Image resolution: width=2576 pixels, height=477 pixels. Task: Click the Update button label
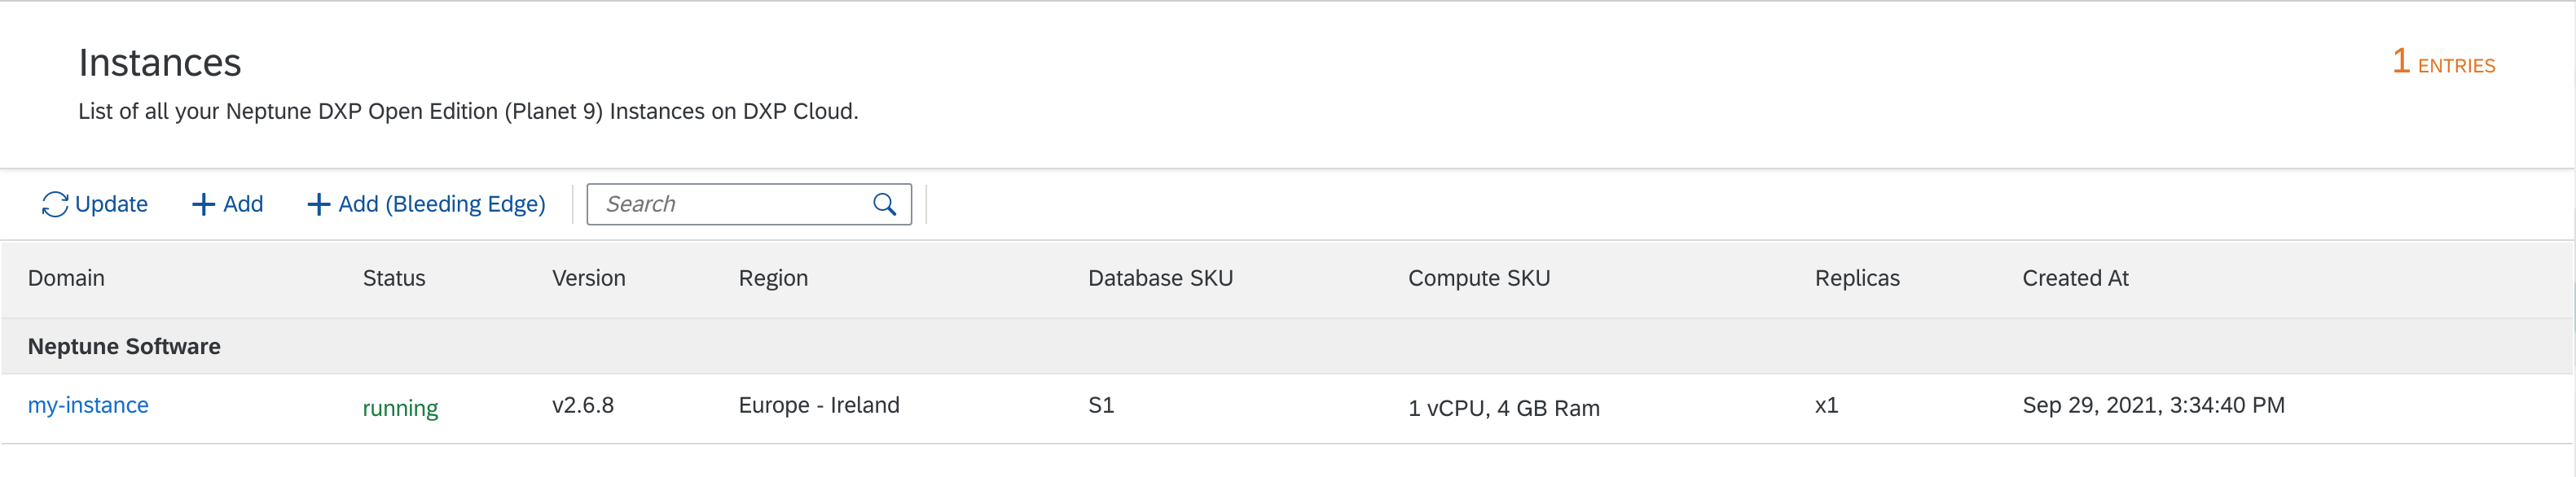click(111, 204)
